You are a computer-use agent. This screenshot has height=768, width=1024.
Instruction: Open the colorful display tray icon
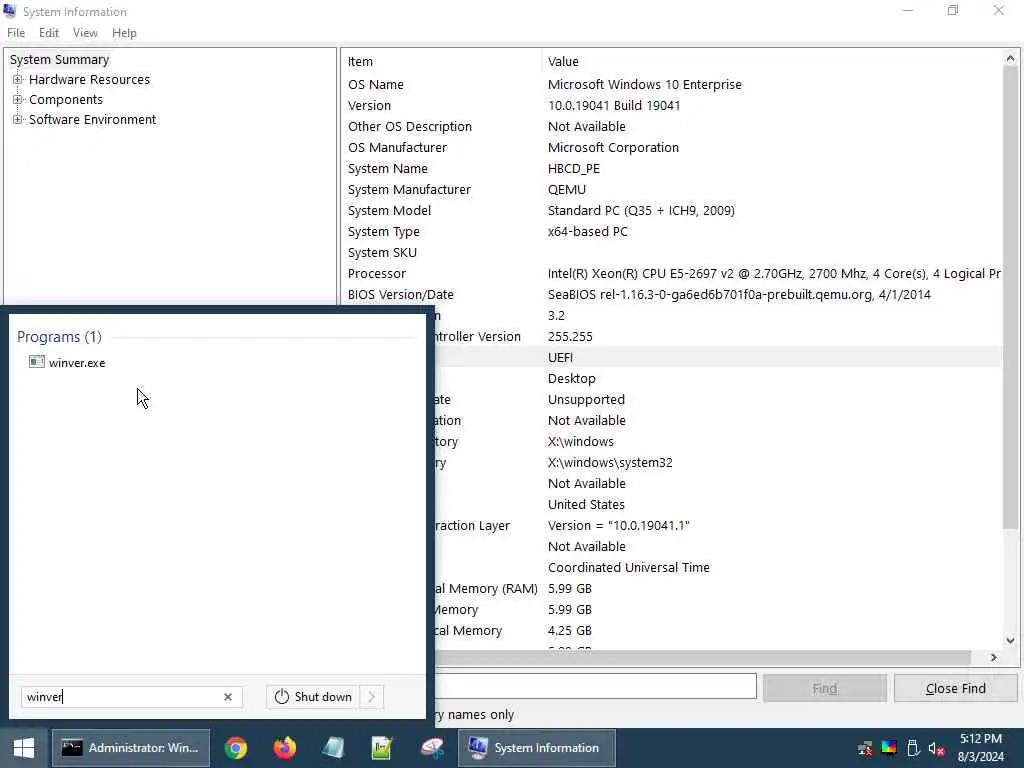pos(889,748)
